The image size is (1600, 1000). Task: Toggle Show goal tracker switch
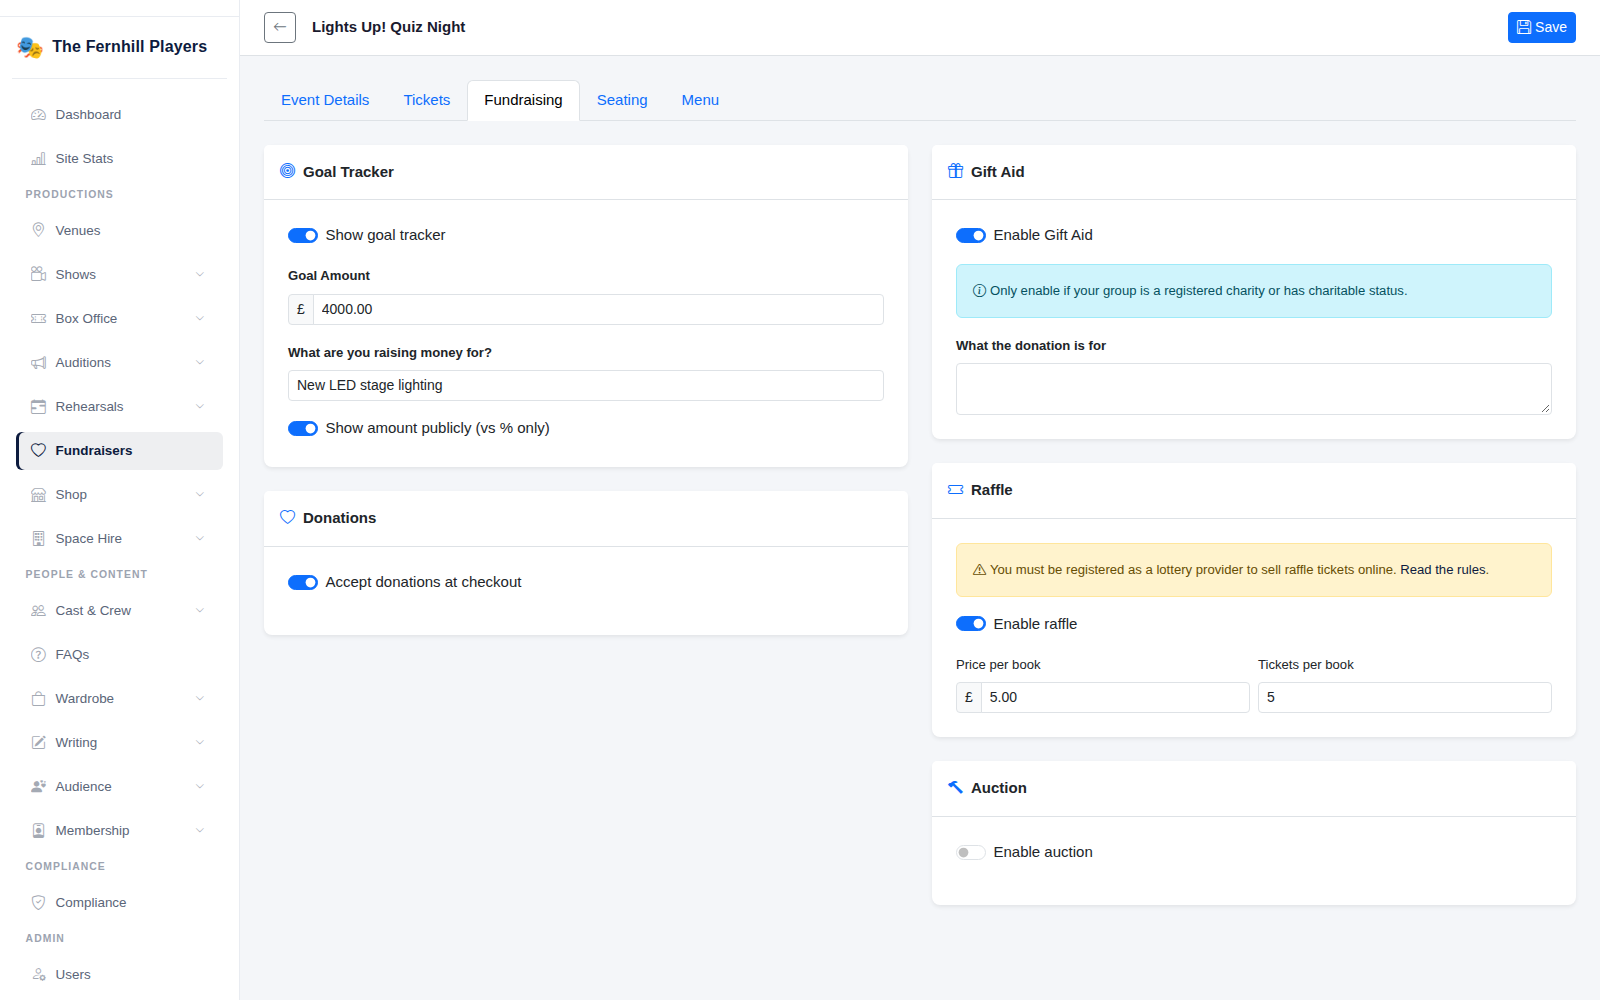(303, 235)
